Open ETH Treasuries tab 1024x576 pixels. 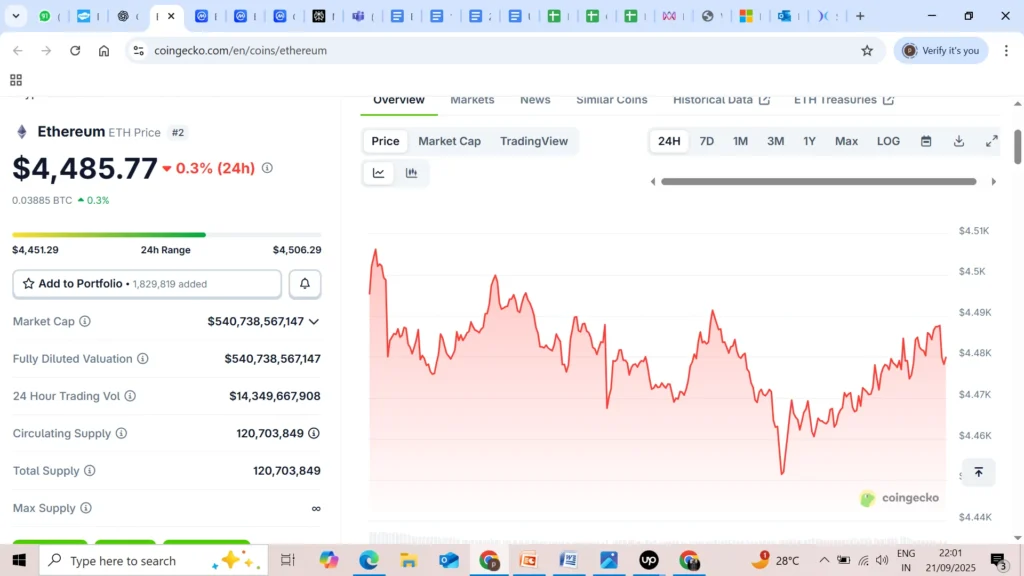[x=844, y=100]
